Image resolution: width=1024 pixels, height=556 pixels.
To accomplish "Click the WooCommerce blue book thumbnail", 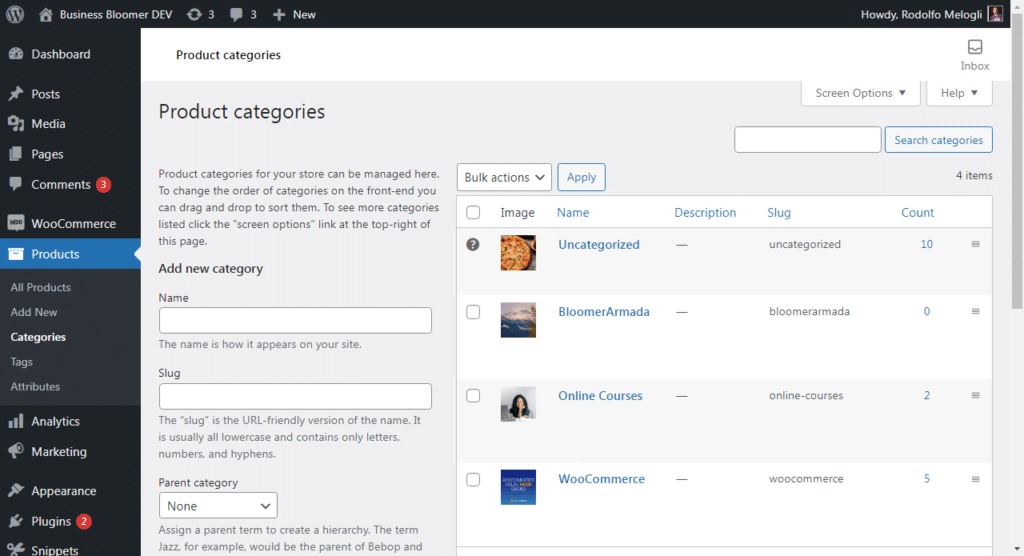I will (518, 487).
